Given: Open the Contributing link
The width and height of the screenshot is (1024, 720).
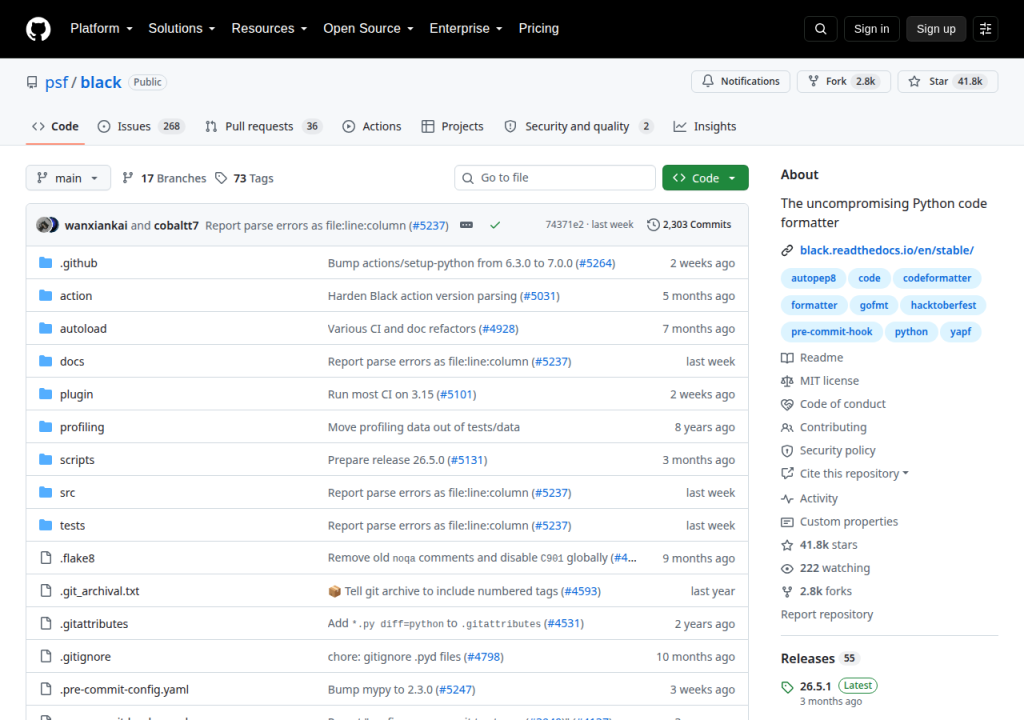Looking at the screenshot, I should [833, 427].
